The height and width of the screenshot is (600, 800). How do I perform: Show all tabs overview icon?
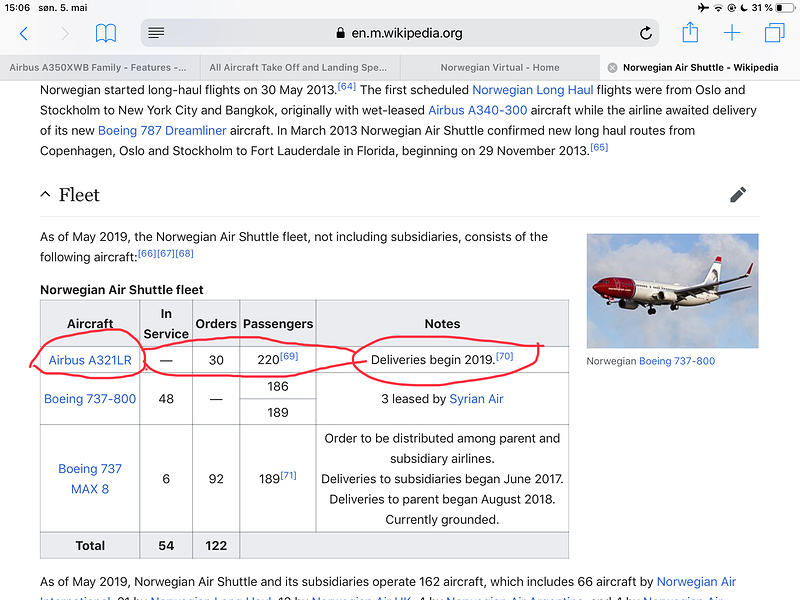coord(774,33)
